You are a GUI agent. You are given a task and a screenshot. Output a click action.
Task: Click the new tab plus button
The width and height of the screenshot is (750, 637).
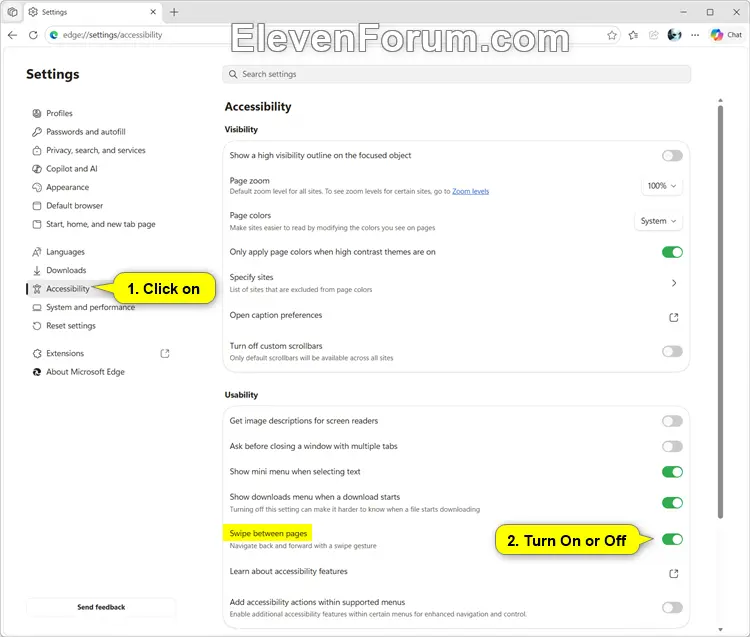coord(174,12)
